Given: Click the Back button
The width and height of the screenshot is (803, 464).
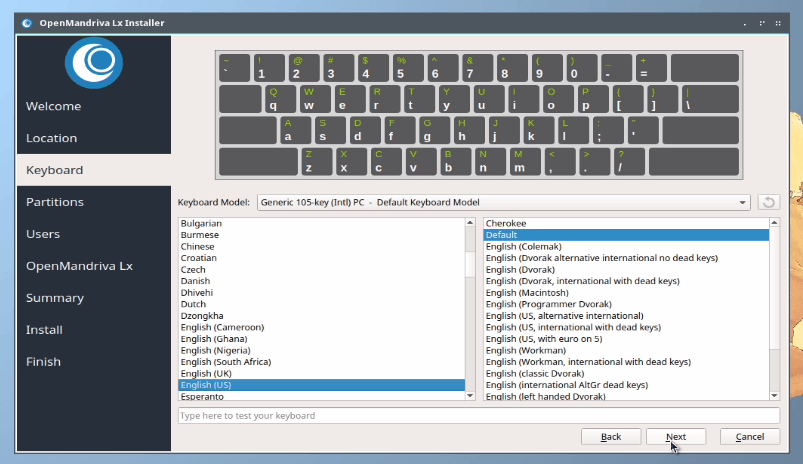Looking at the screenshot, I should 610,437.
